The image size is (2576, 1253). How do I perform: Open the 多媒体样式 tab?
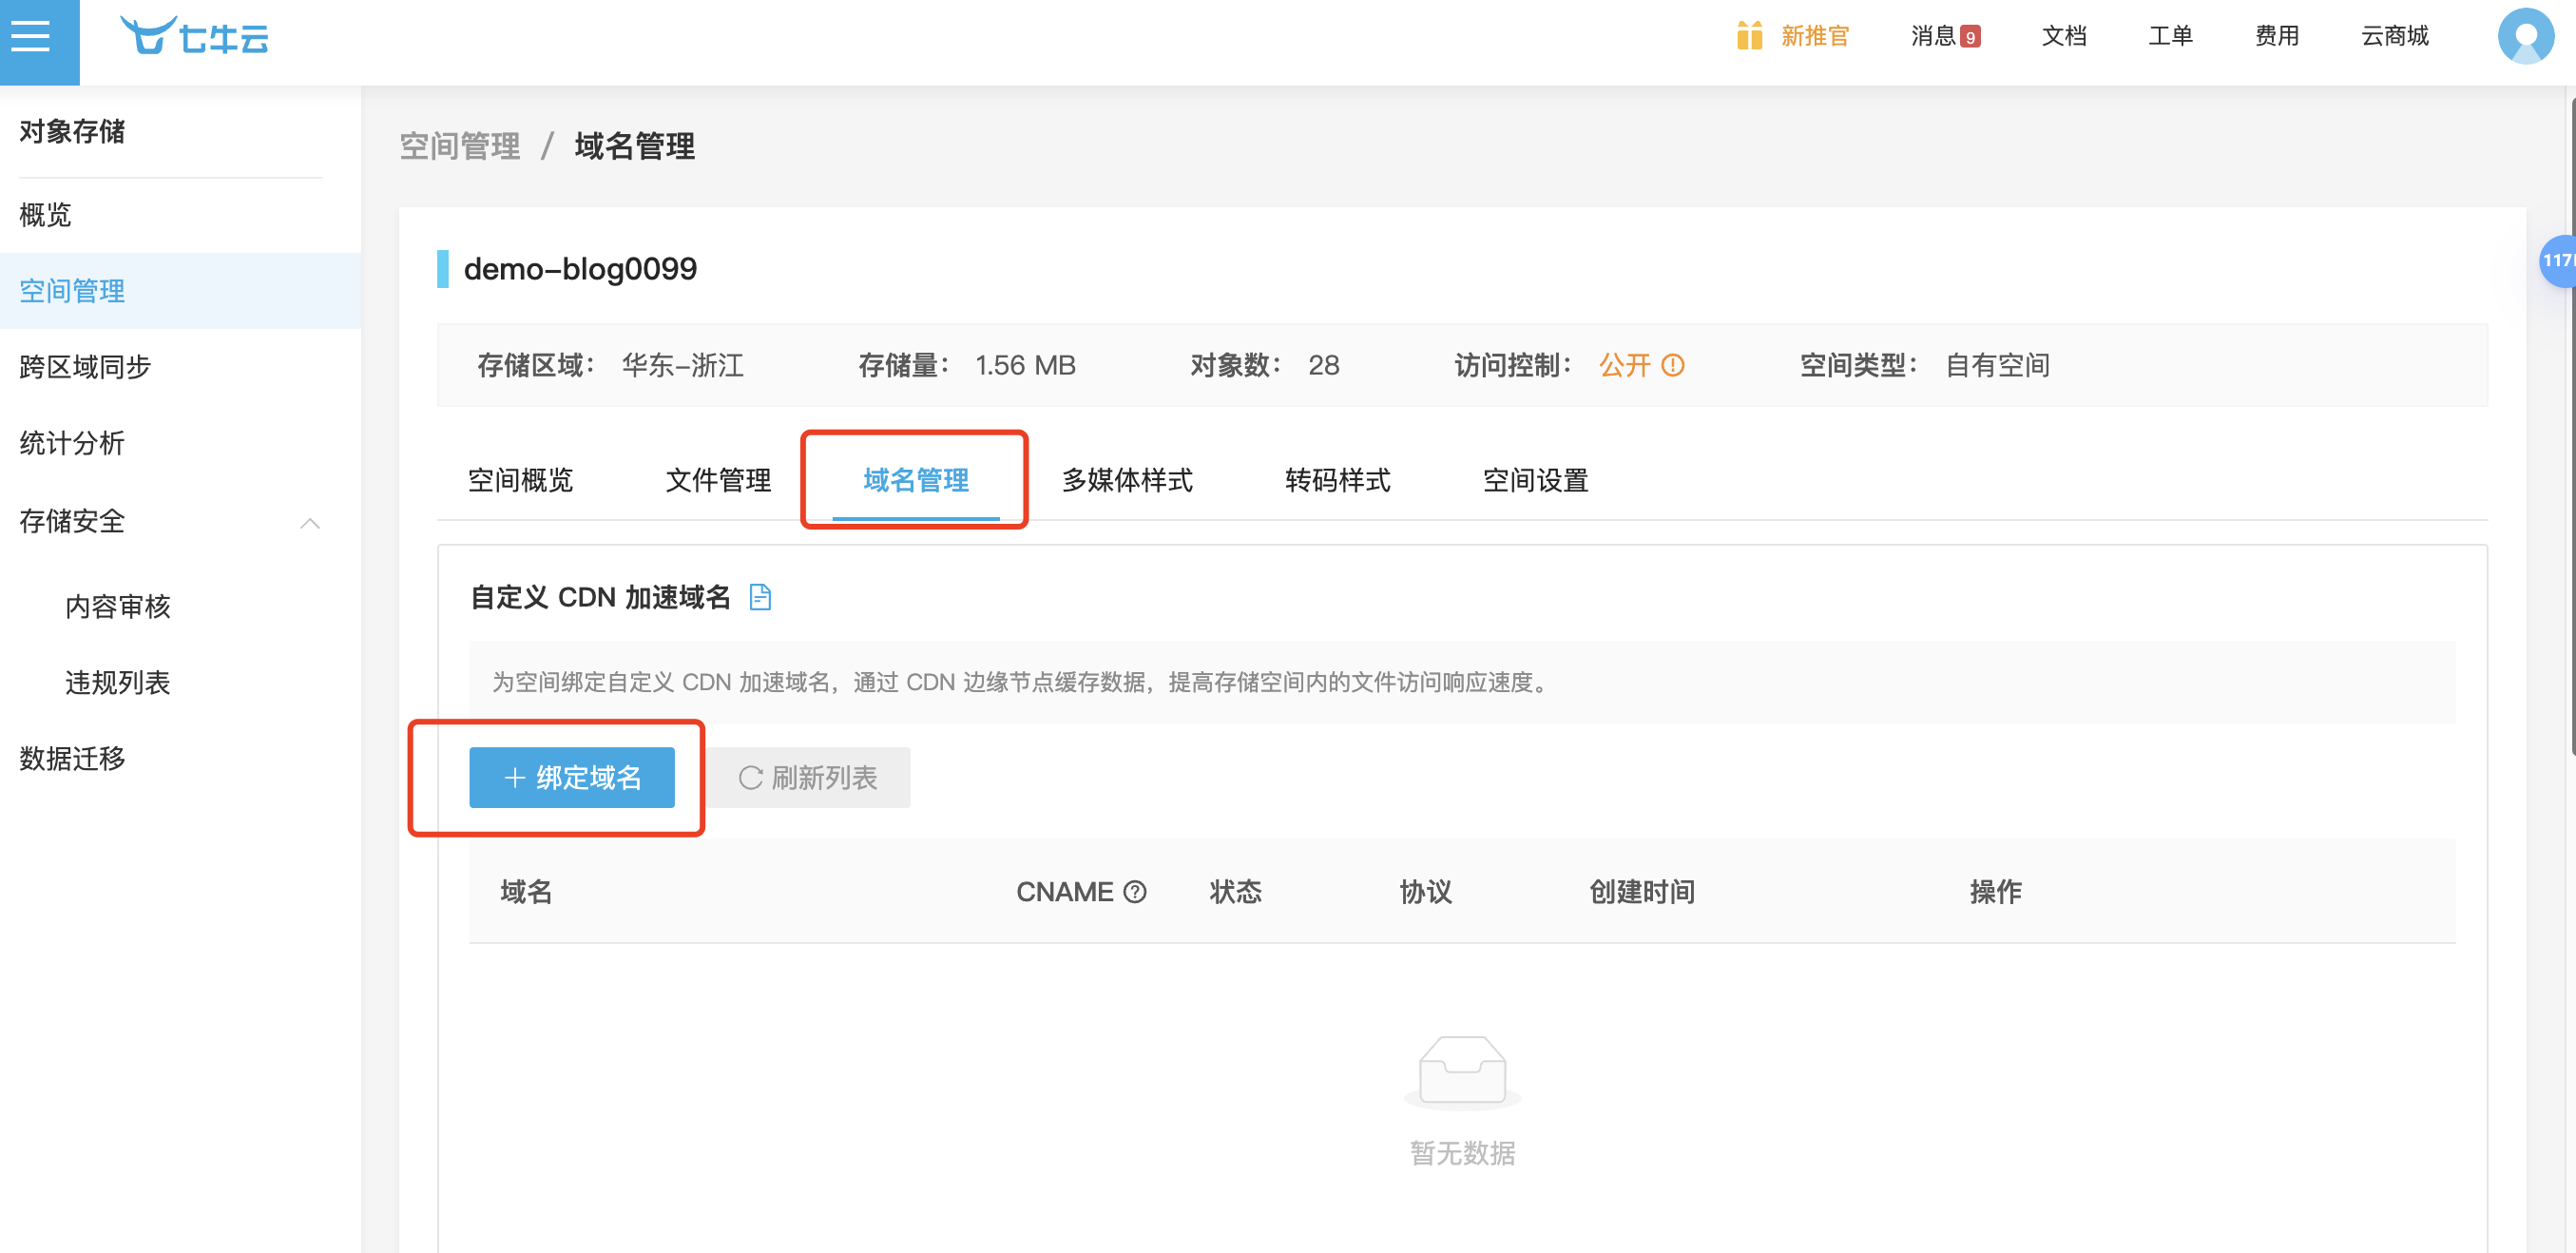(1126, 480)
